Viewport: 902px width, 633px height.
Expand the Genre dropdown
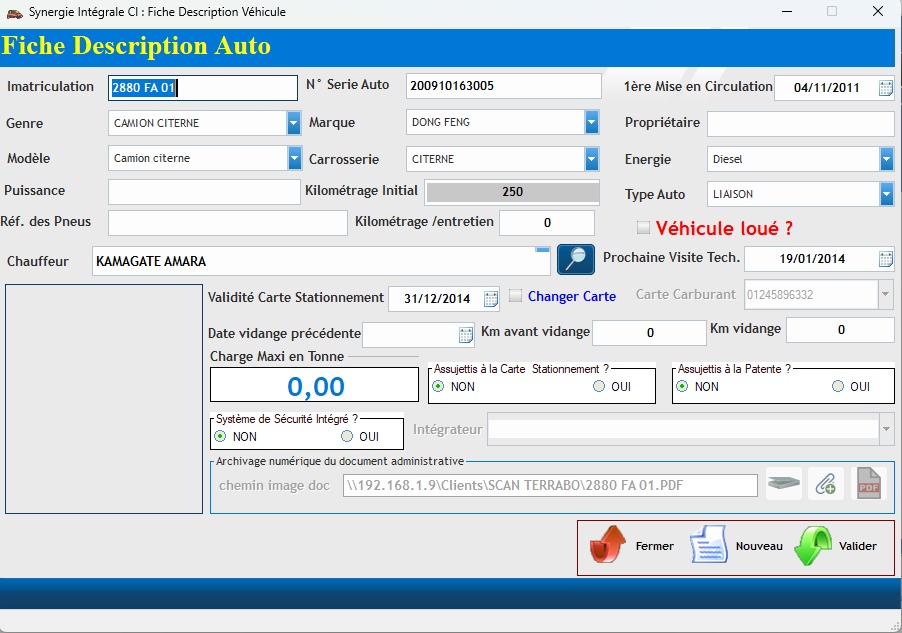[294, 123]
